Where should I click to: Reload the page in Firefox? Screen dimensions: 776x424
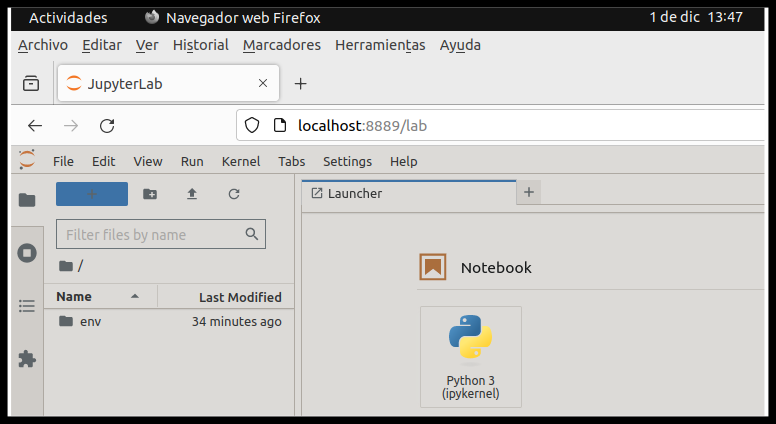tap(107, 126)
